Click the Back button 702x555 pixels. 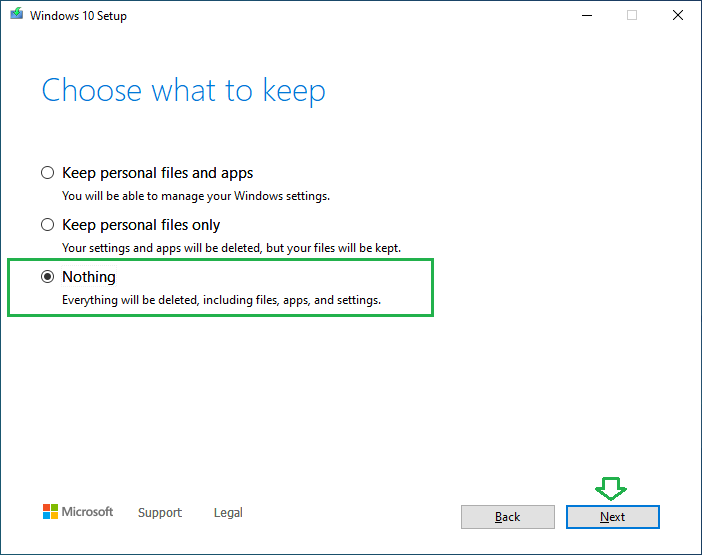[508, 517]
